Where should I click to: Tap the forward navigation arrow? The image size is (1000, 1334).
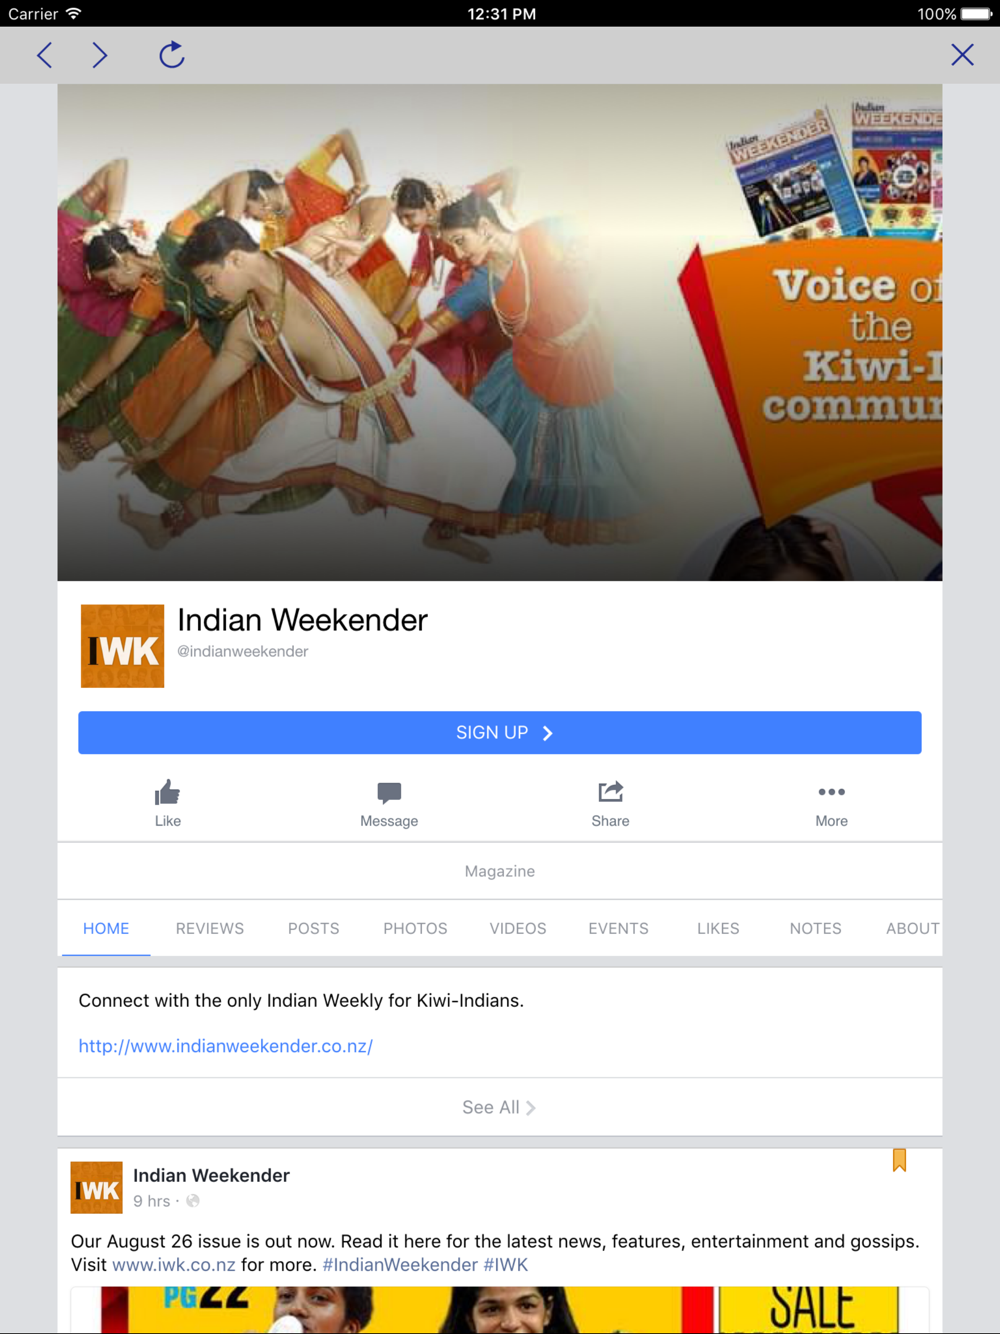click(x=99, y=55)
